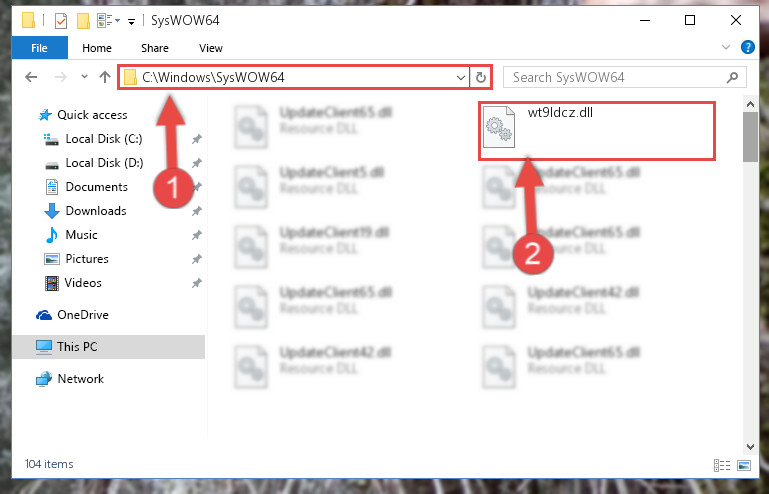The image size is (769, 494).
Task: Select the wt9ldcz.dll file
Action: 596,130
